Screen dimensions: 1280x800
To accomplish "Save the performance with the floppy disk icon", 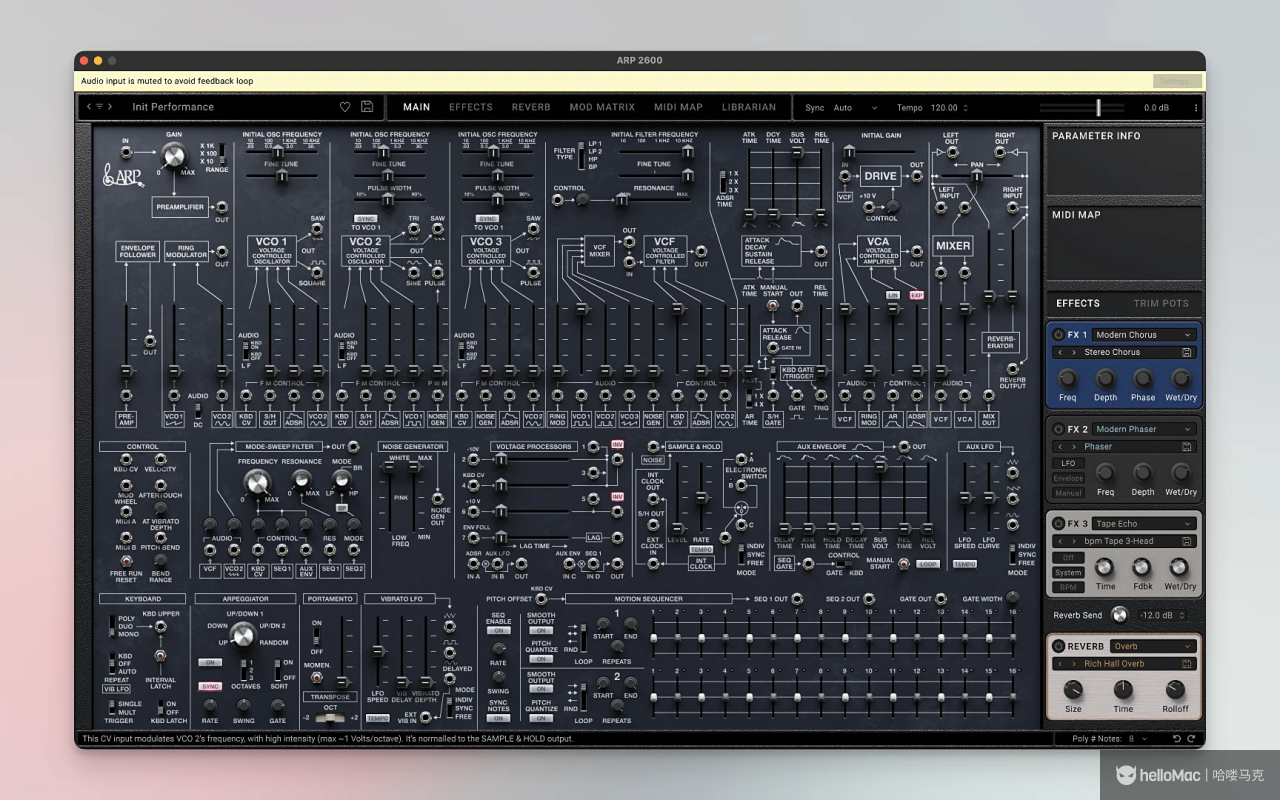I will click(x=367, y=107).
